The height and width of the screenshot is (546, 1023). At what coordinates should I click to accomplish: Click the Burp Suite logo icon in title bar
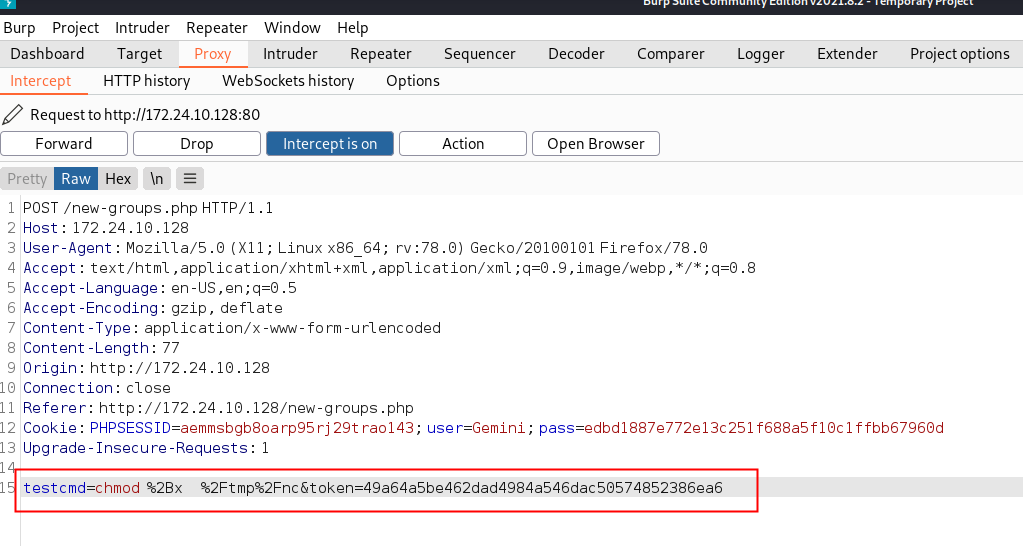[x=8, y=4]
